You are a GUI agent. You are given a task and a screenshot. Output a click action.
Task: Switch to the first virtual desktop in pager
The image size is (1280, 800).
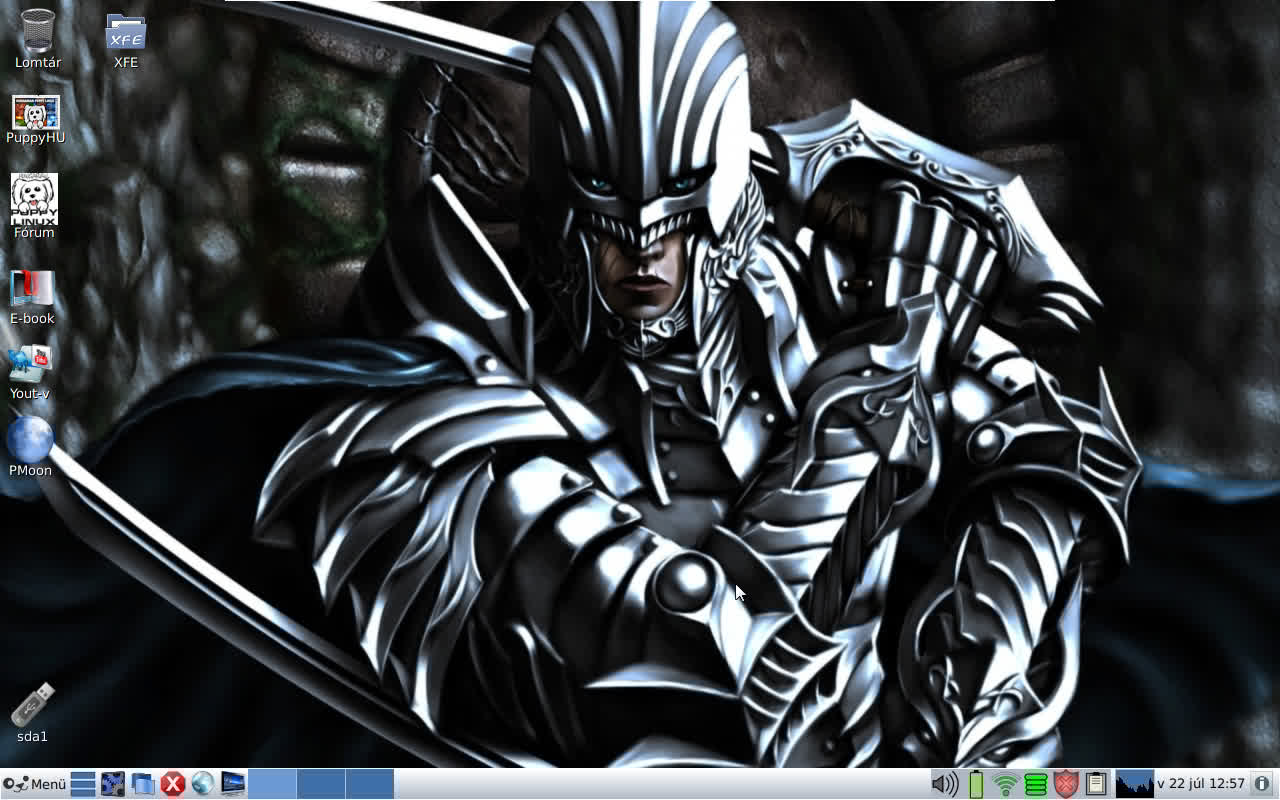coord(272,784)
